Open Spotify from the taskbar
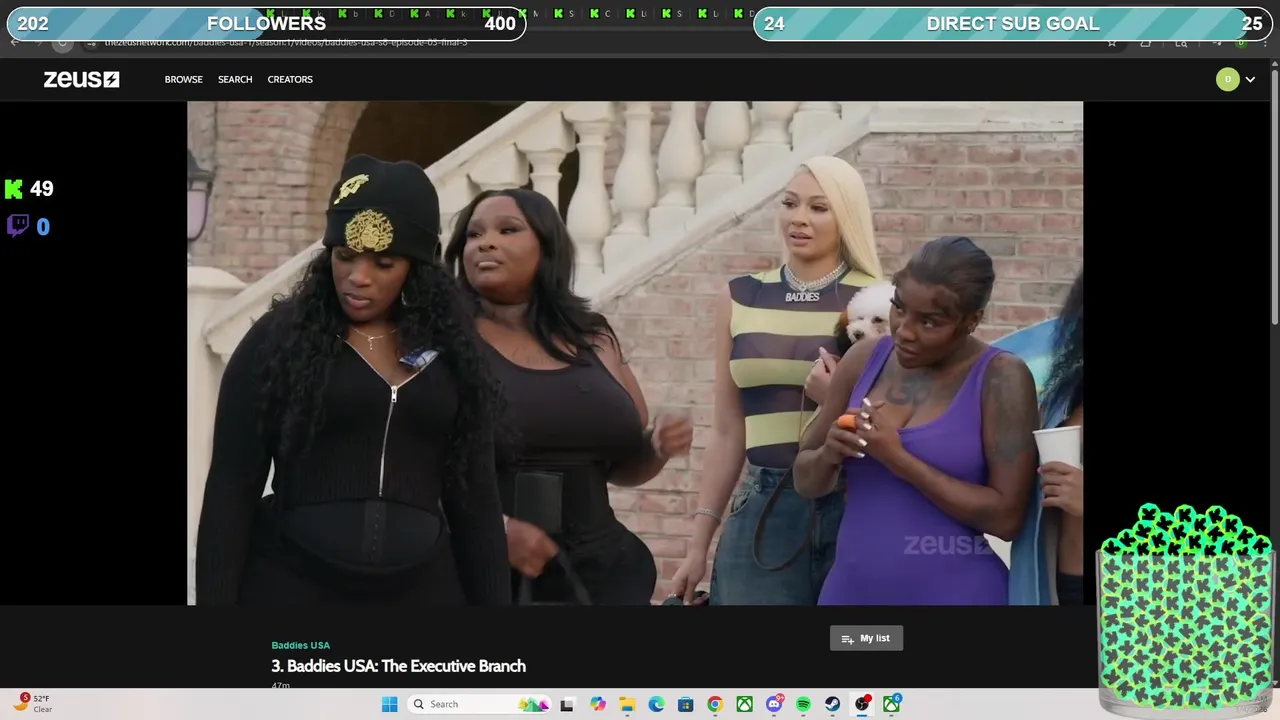 pyautogui.click(x=803, y=704)
